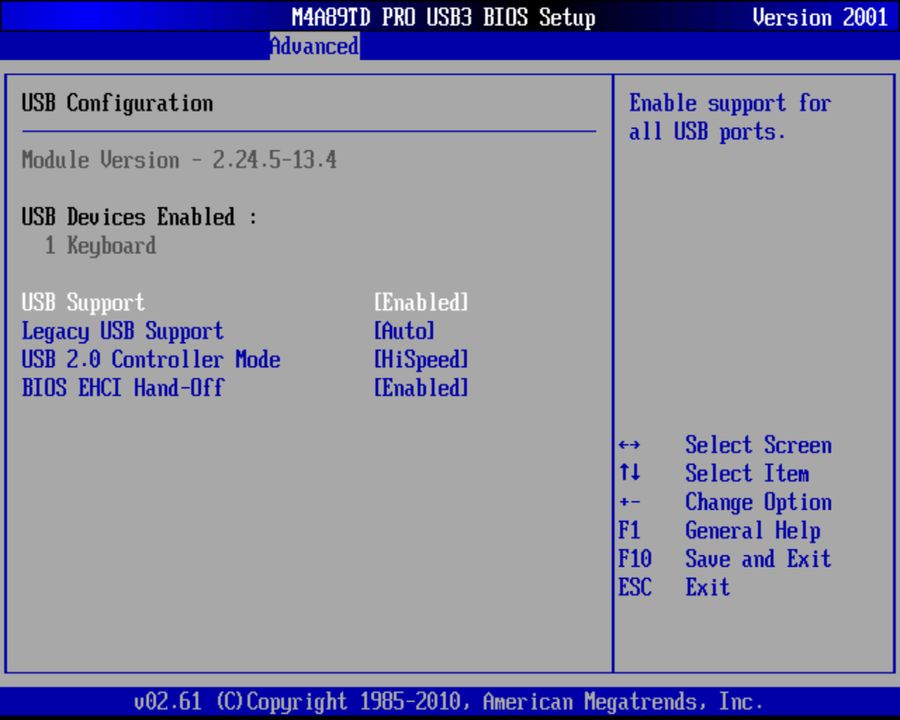This screenshot has width=900, height=720.
Task: Open the USB 2.0 Controller Mode selector
Action: click(151, 360)
